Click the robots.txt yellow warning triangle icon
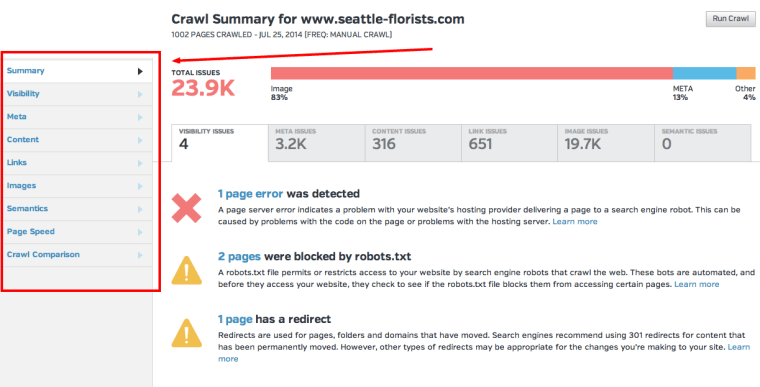 (x=187, y=271)
